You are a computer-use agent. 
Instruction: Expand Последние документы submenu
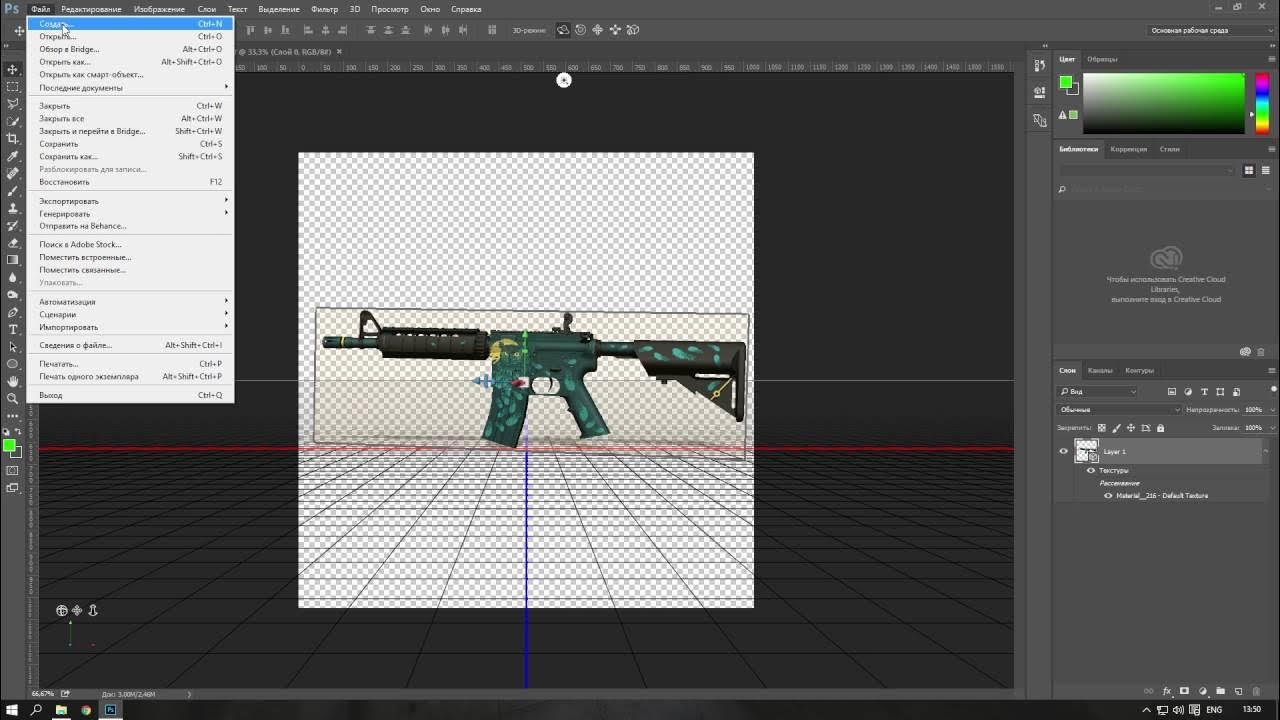click(x=132, y=88)
